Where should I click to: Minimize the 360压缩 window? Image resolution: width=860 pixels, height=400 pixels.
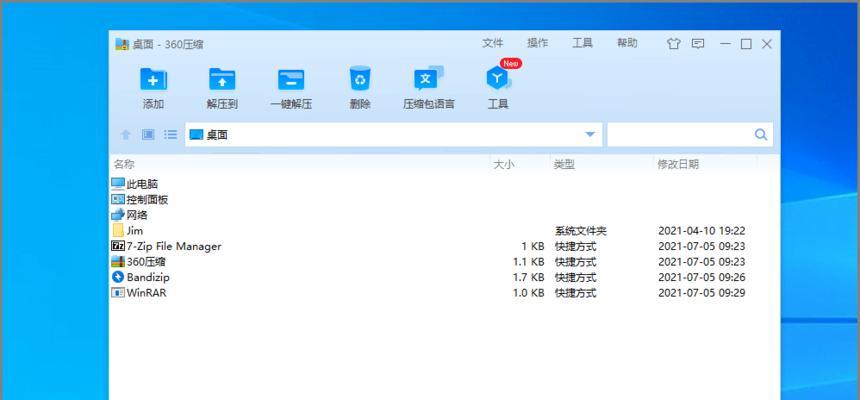point(725,44)
